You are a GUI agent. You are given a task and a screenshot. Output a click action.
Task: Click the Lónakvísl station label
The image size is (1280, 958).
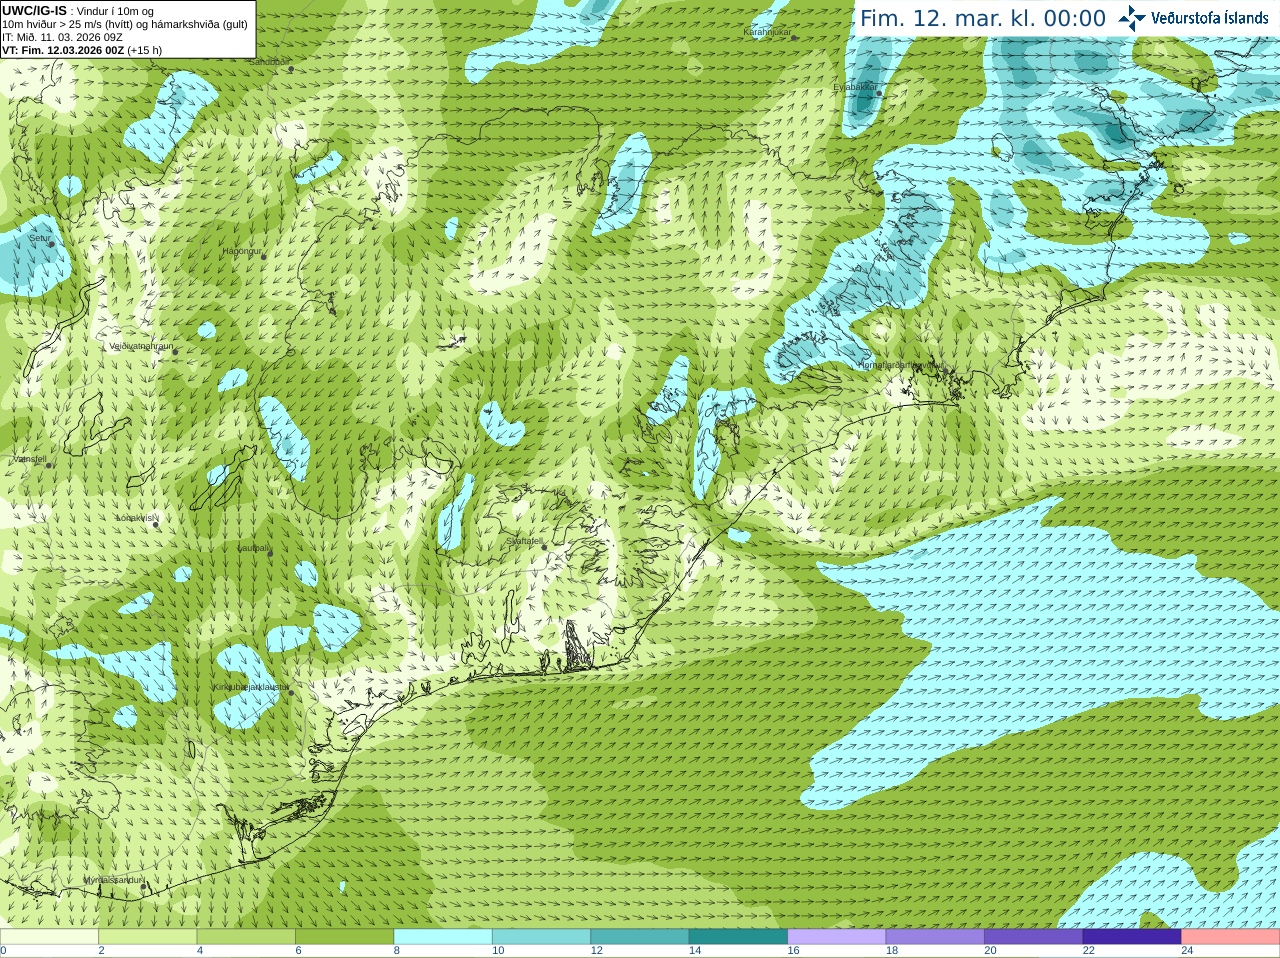click(x=135, y=518)
